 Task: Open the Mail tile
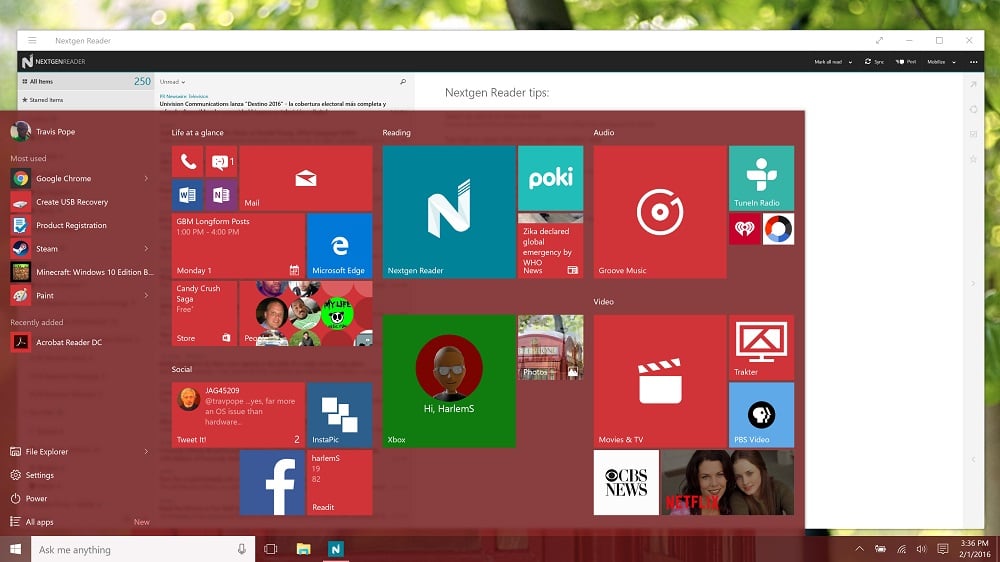306,179
